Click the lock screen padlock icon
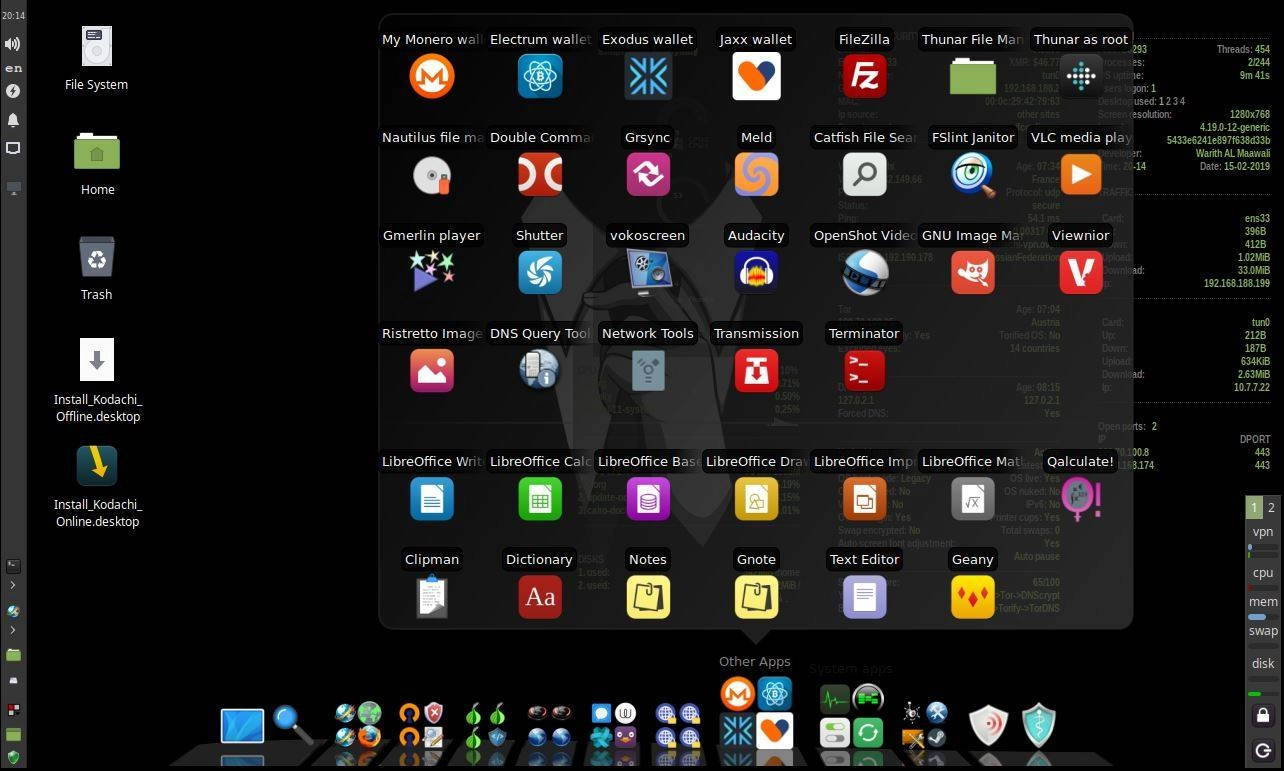 (x=1263, y=715)
